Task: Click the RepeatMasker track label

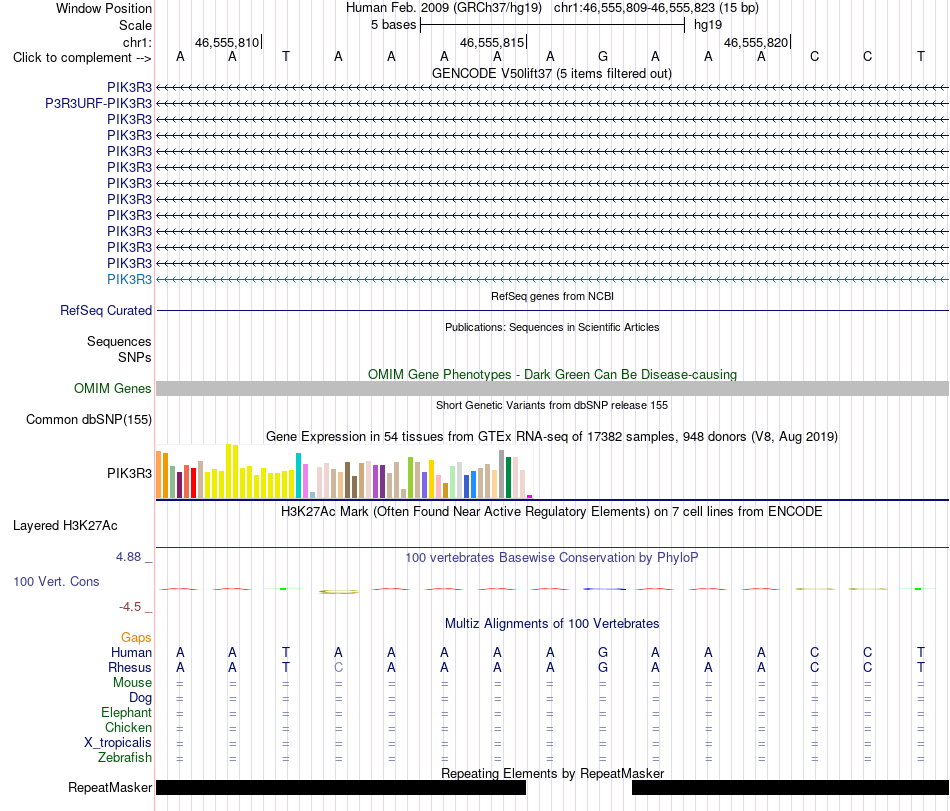Action: point(110,787)
